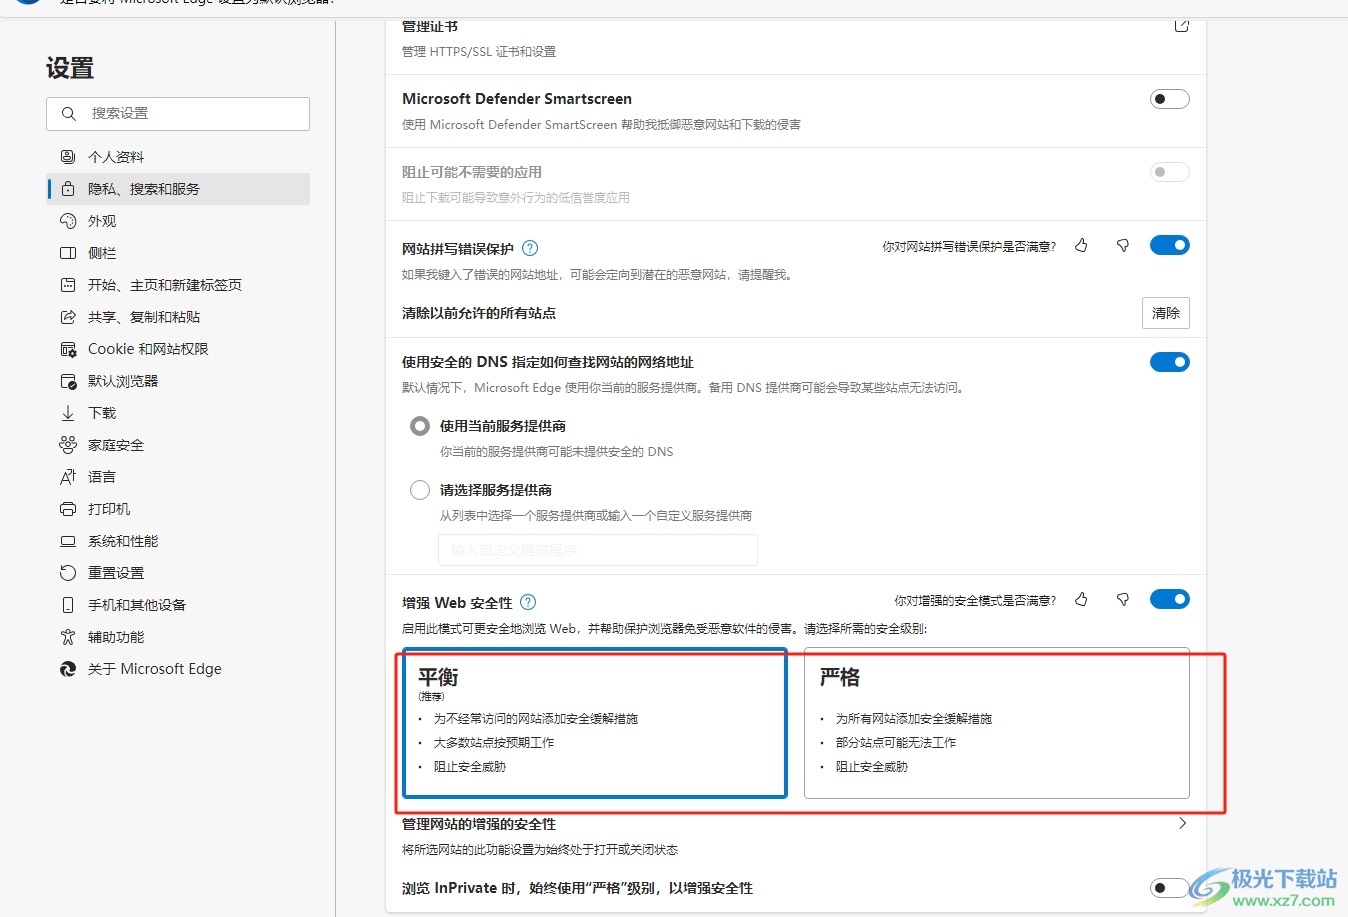Click the browser icon beside 默认浏览器
Viewport: 1348px width, 917px height.
68,381
